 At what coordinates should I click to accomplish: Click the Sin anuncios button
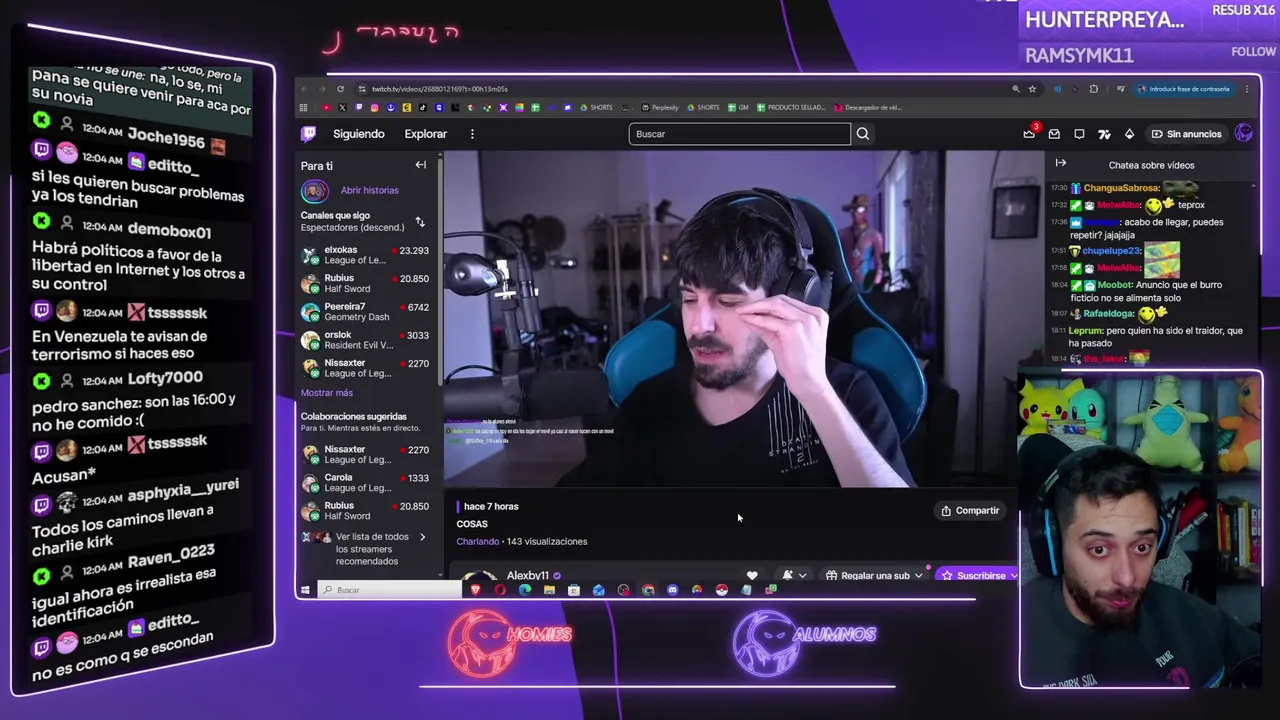tap(1186, 134)
